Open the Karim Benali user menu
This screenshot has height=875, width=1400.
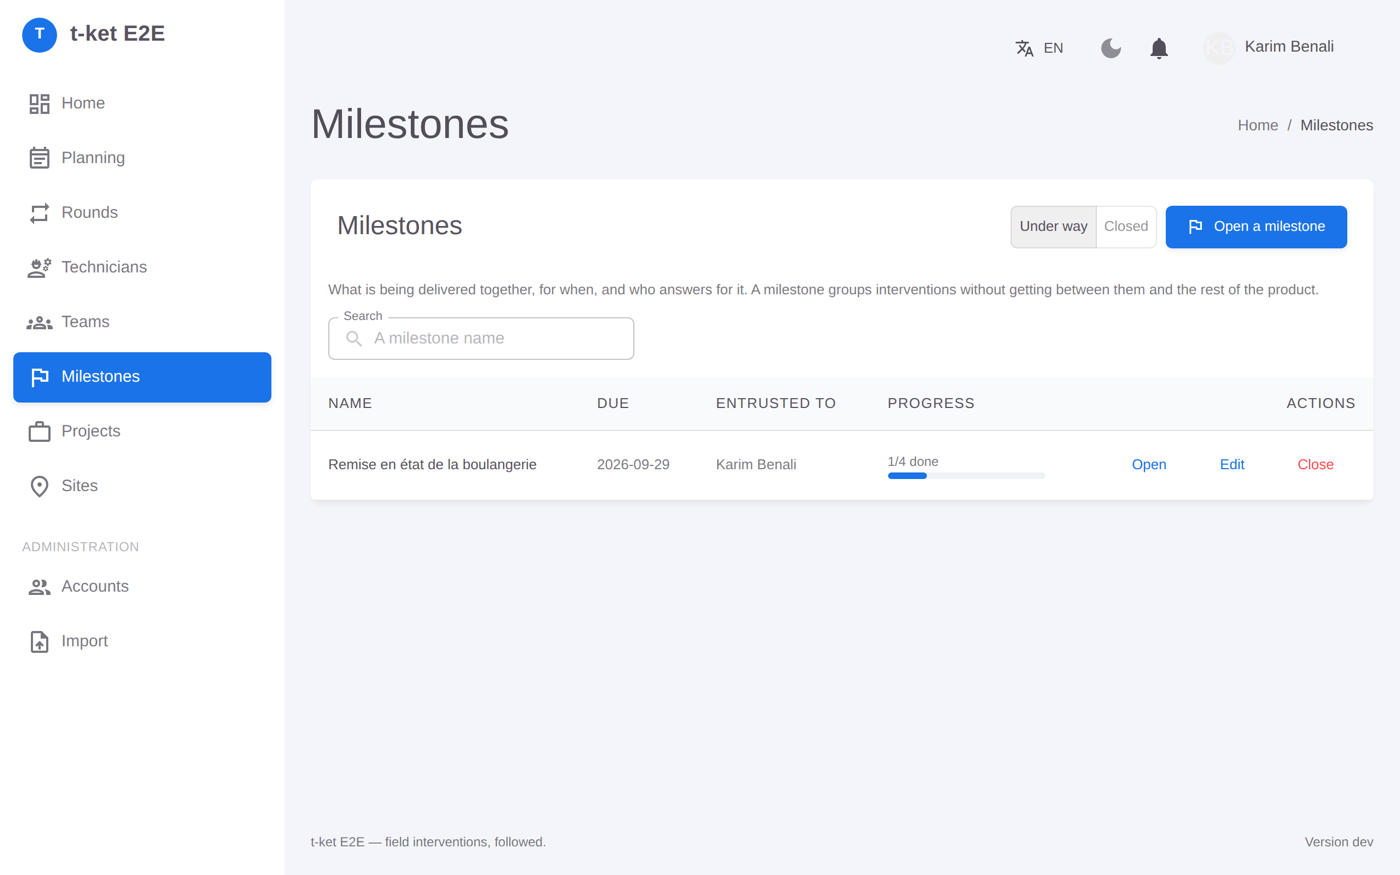1269,47
